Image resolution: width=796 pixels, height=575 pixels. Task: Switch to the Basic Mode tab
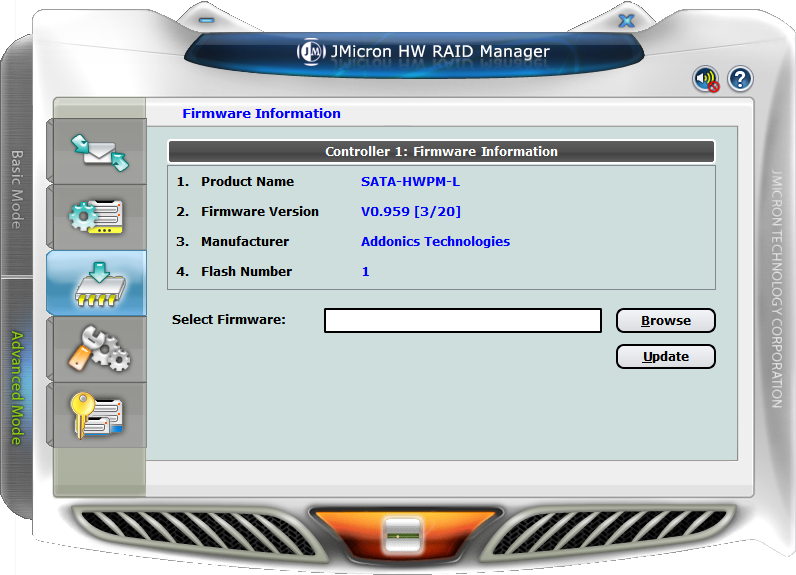17,189
